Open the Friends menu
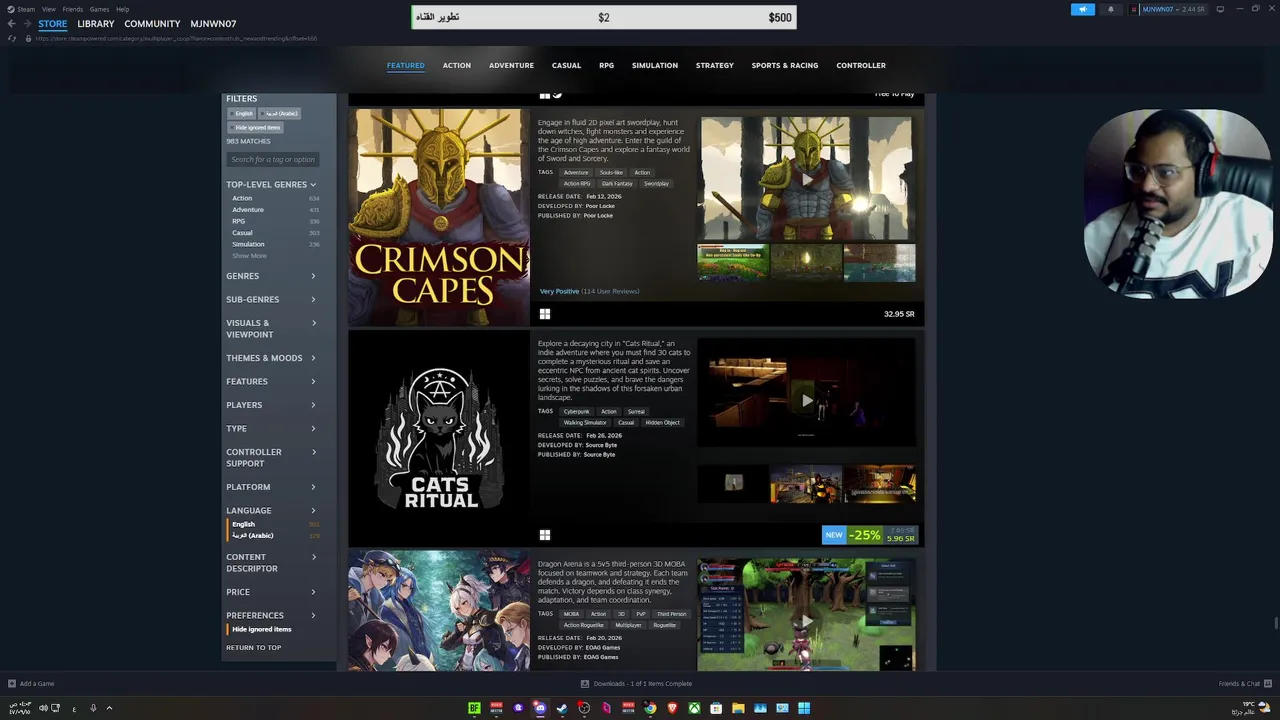 tap(73, 9)
